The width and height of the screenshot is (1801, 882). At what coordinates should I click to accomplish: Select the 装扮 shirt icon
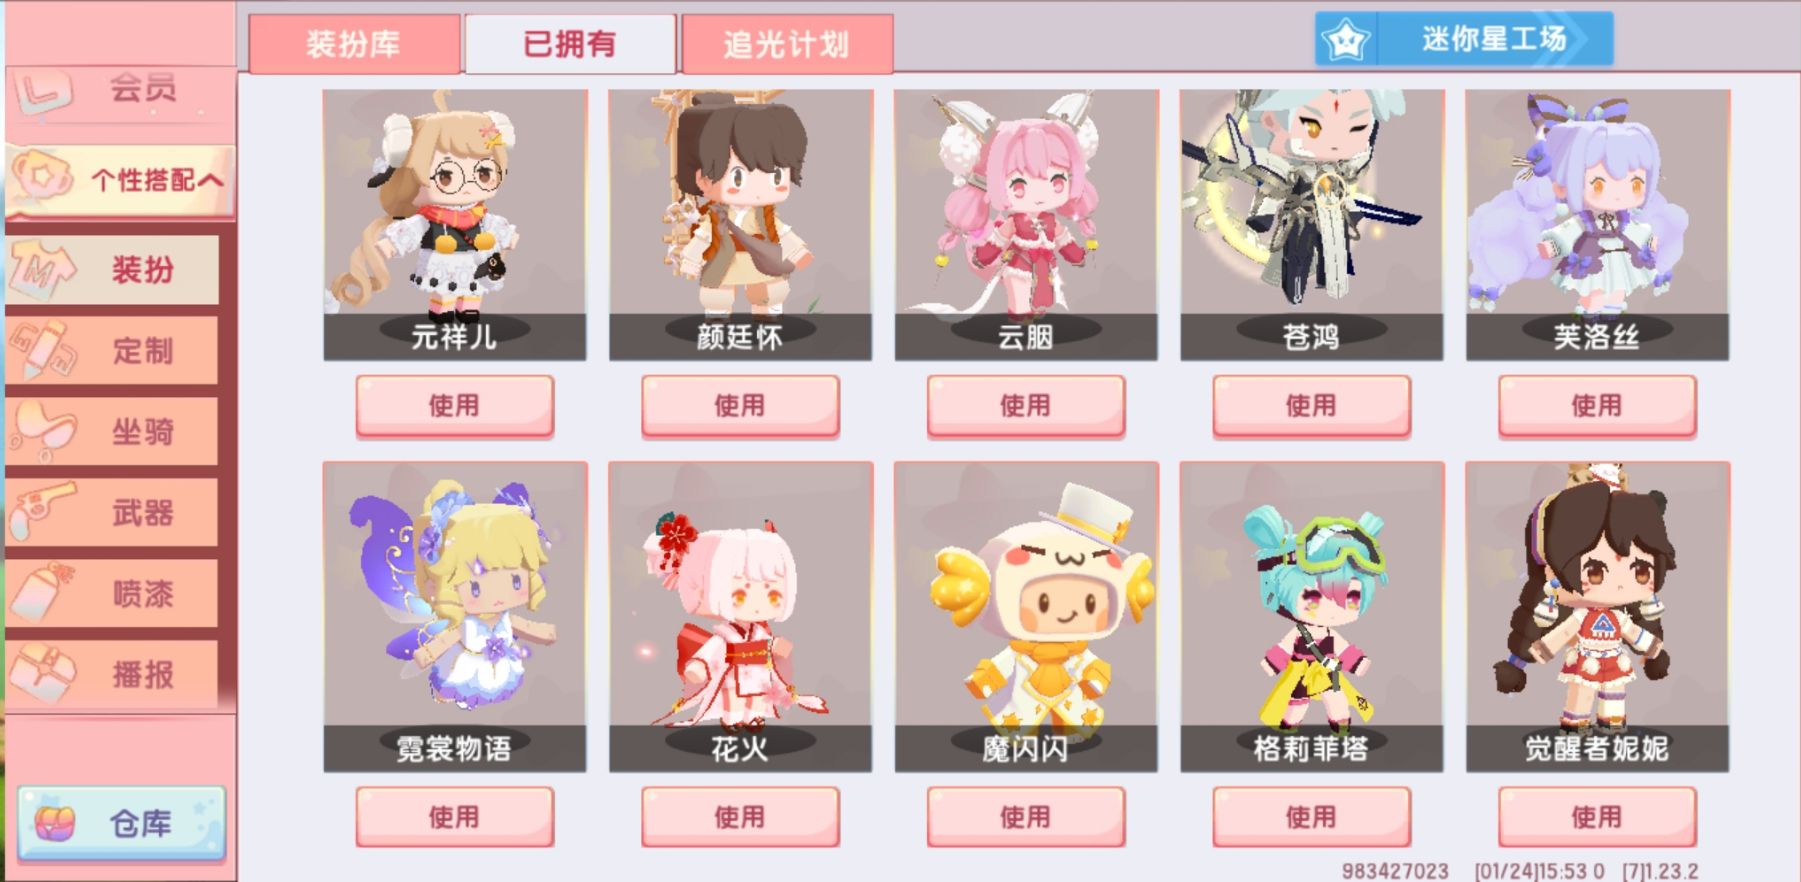click(42, 270)
